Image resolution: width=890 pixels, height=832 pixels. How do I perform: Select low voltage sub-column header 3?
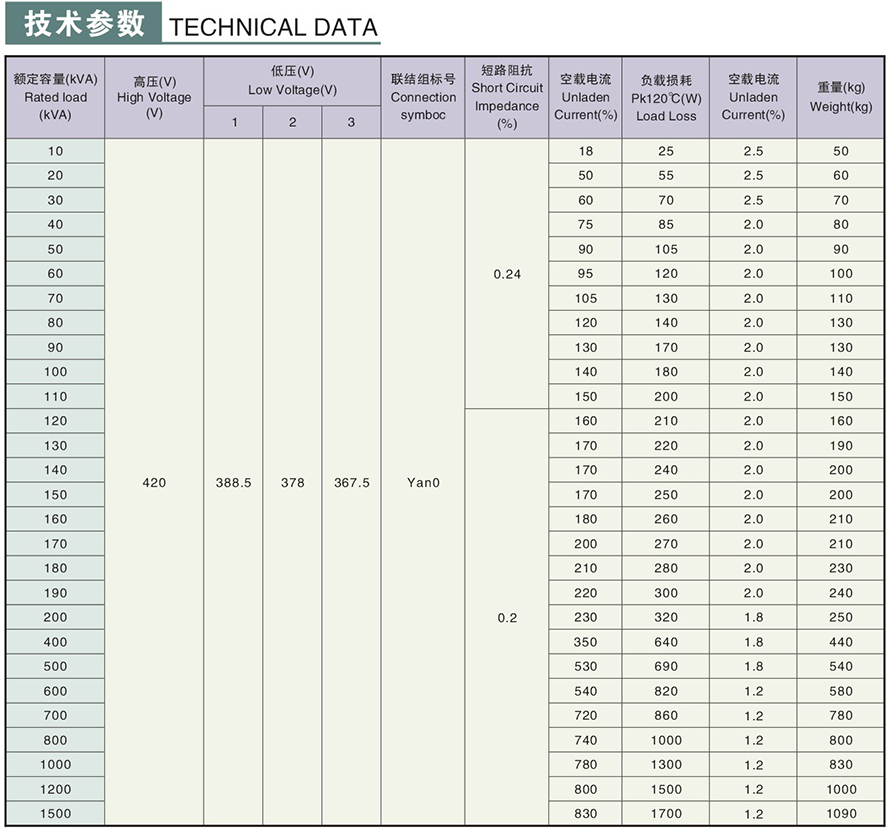tap(351, 123)
